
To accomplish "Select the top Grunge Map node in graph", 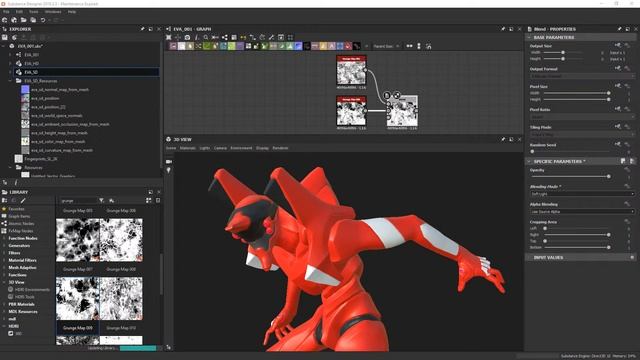I will 351,70.
